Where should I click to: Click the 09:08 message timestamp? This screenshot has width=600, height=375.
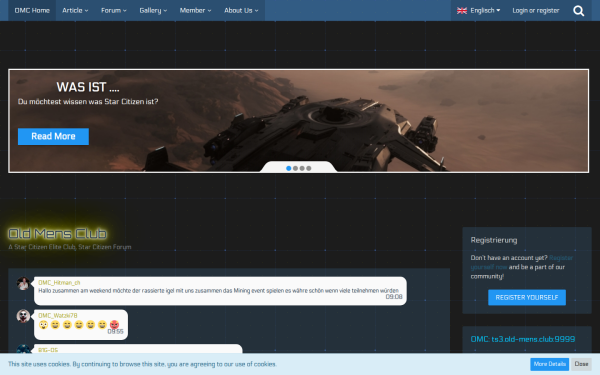394,297
